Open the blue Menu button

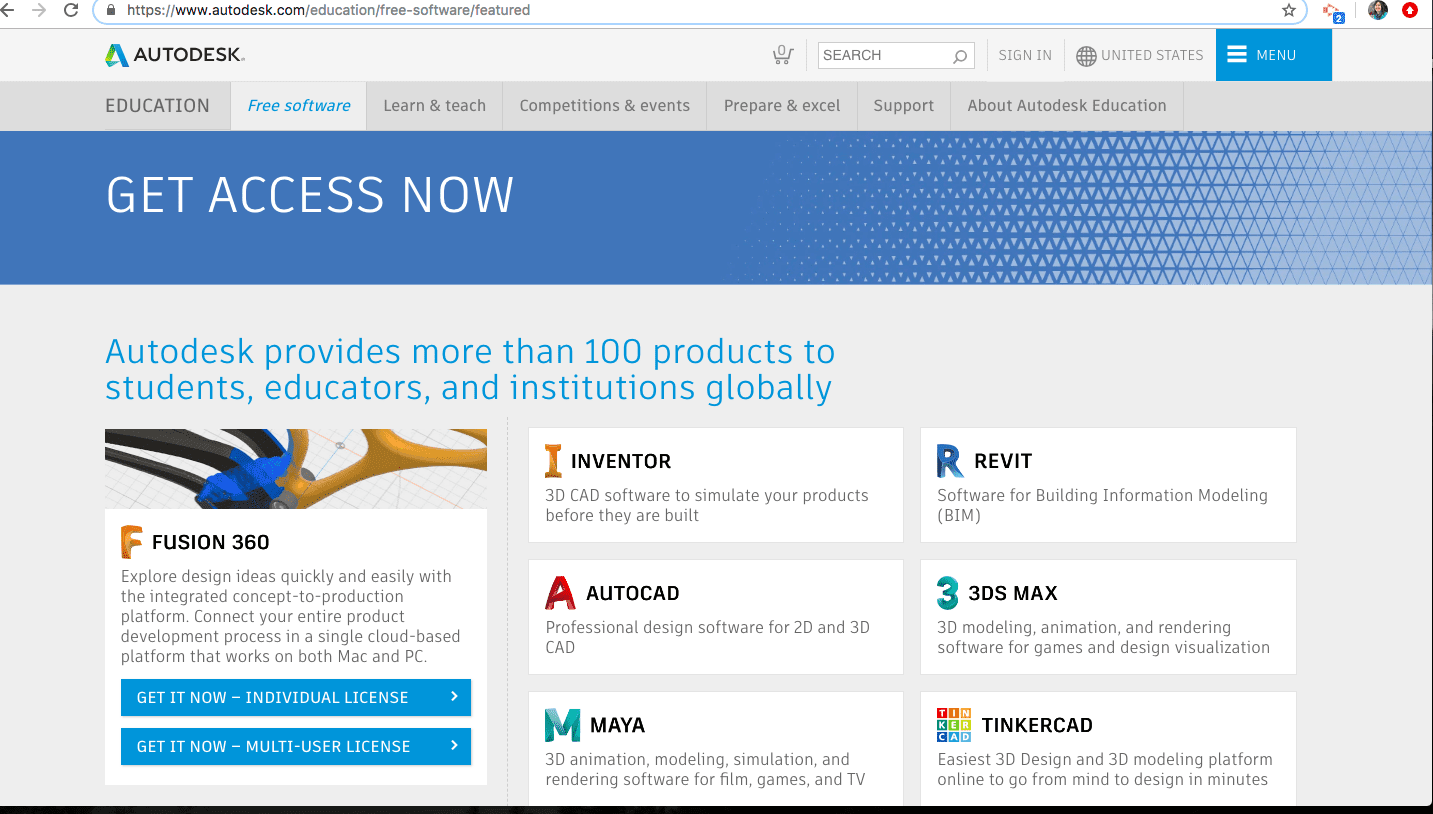[1274, 55]
